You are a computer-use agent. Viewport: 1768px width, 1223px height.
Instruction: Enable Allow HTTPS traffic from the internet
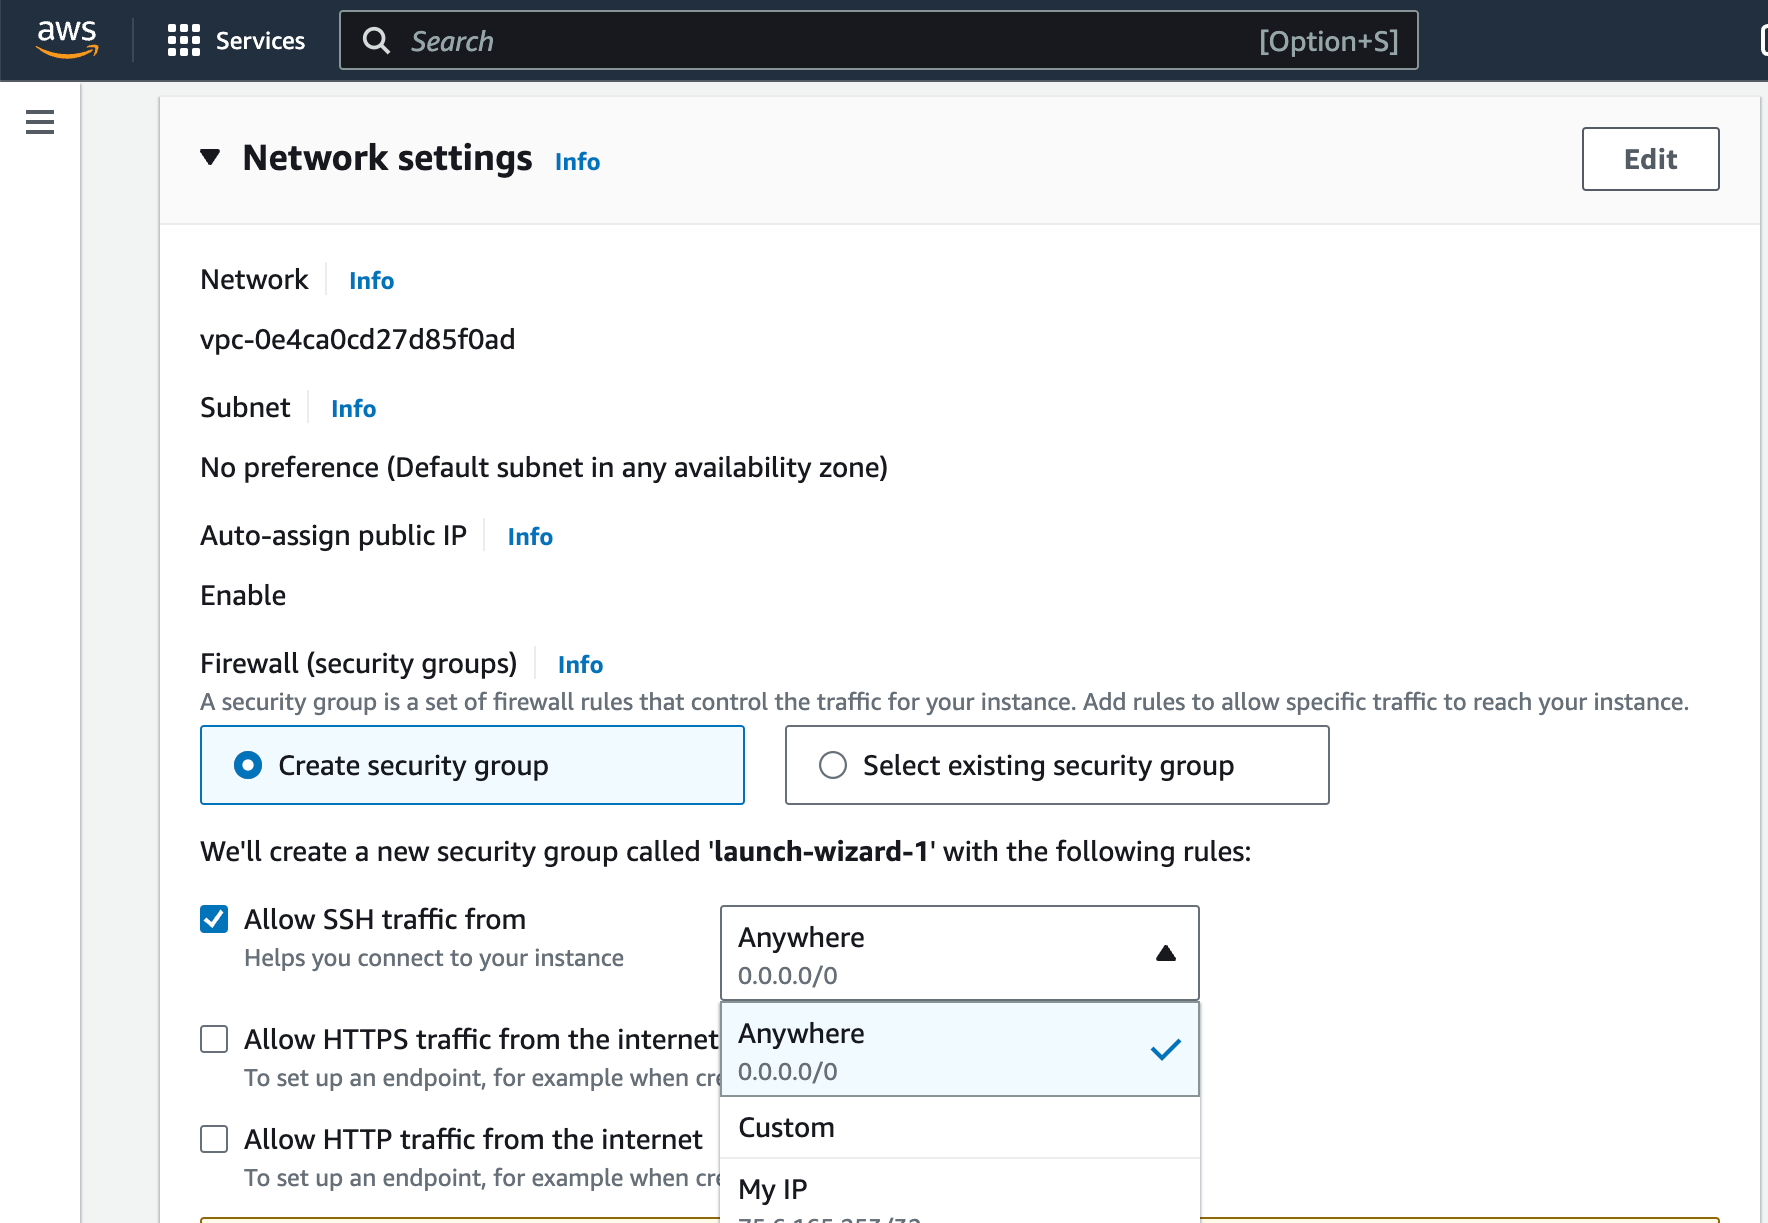(214, 1039)
